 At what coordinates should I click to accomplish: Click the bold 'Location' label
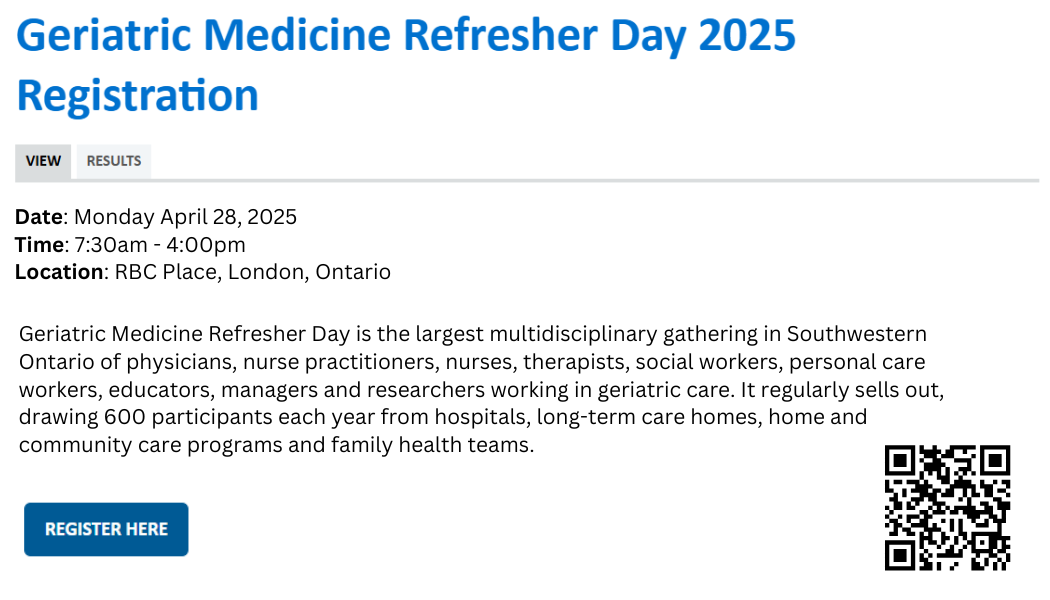pos(59,271)
